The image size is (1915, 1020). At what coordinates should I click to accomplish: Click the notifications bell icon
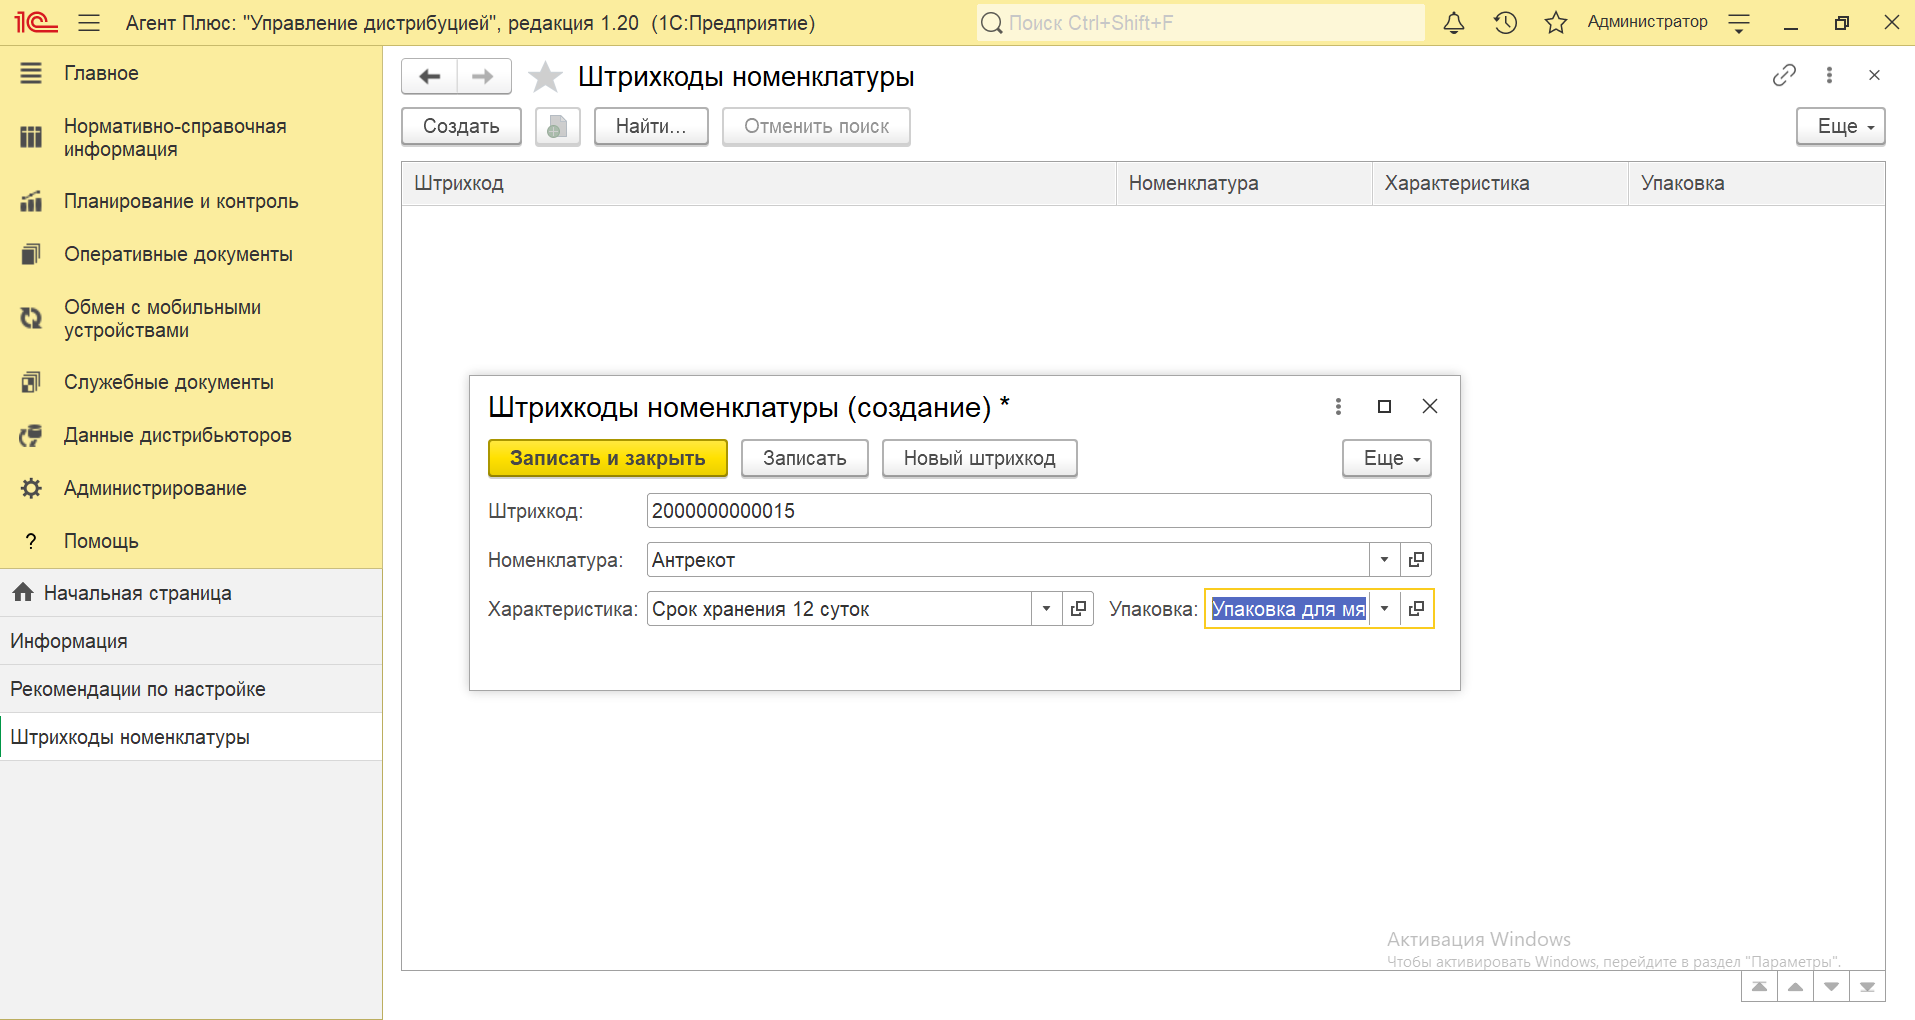click(x=1454, y=23)
